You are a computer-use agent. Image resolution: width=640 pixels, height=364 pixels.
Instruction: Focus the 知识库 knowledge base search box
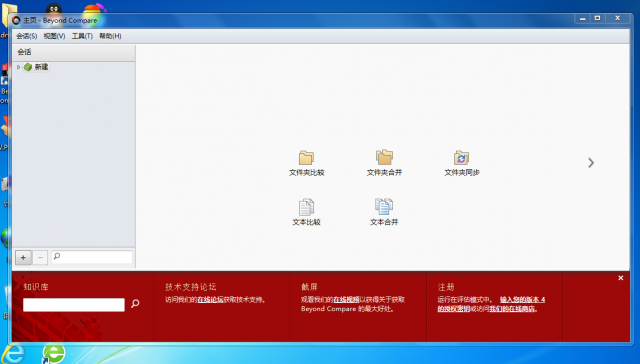[74, 305]
